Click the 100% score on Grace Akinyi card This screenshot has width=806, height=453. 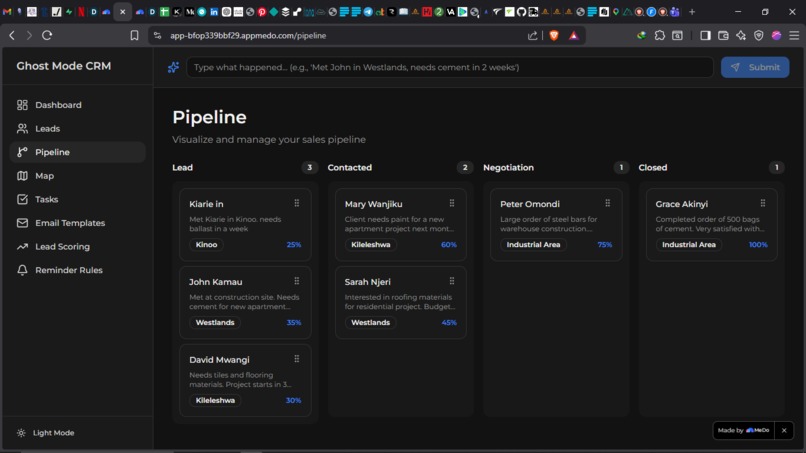click(x=758, y=245)
